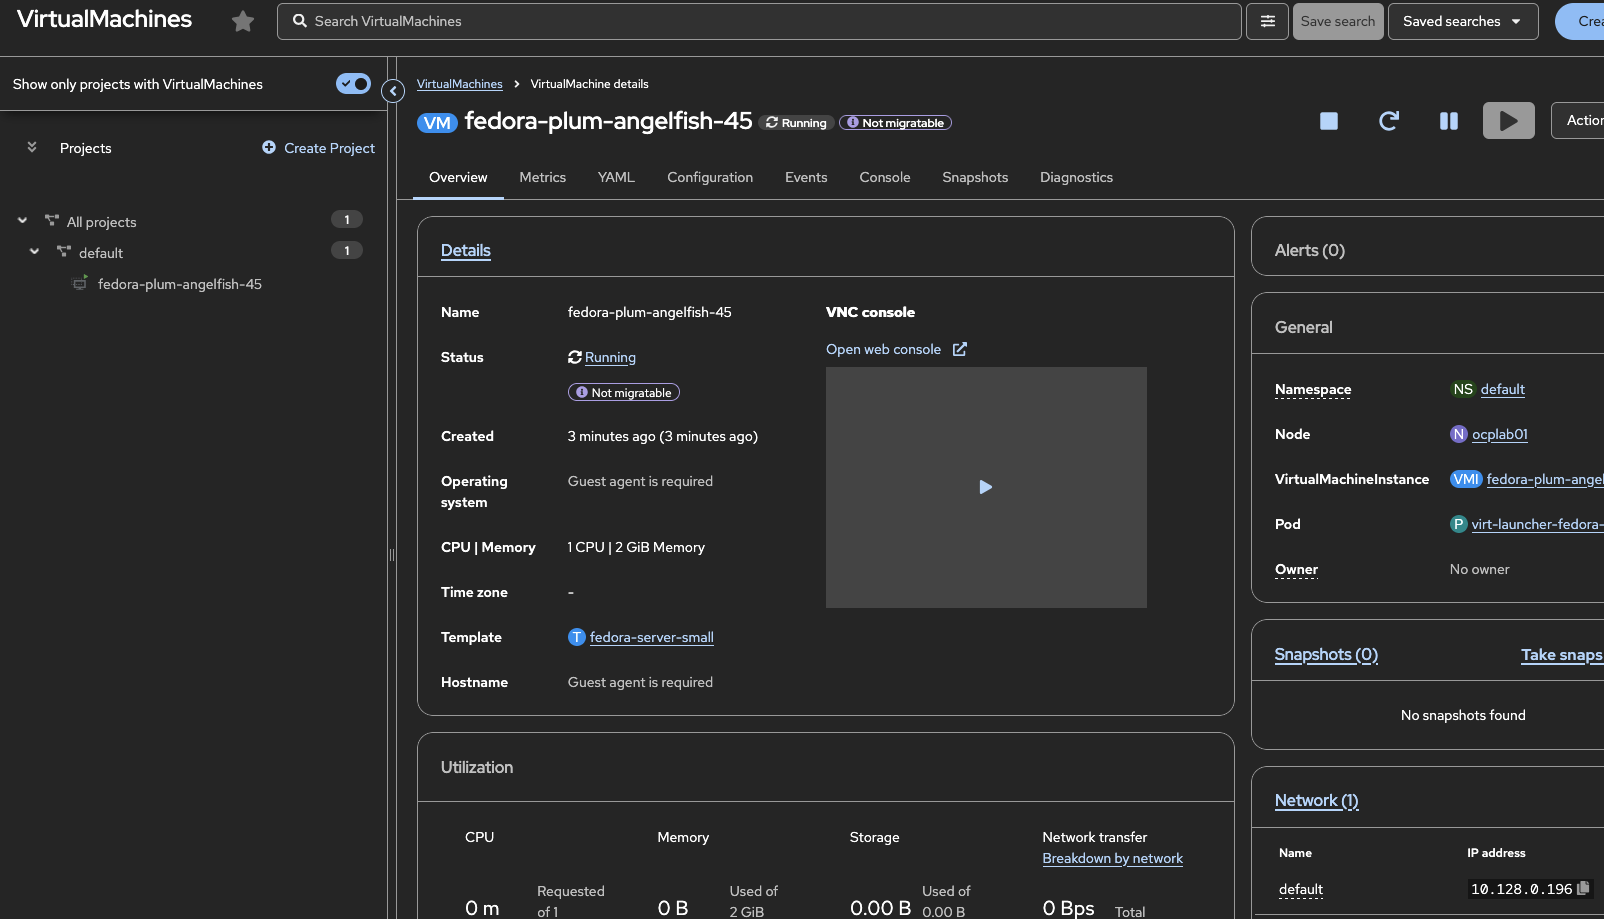
Task: Open Breakdown by network link
Action: [x=1113, y=858]
